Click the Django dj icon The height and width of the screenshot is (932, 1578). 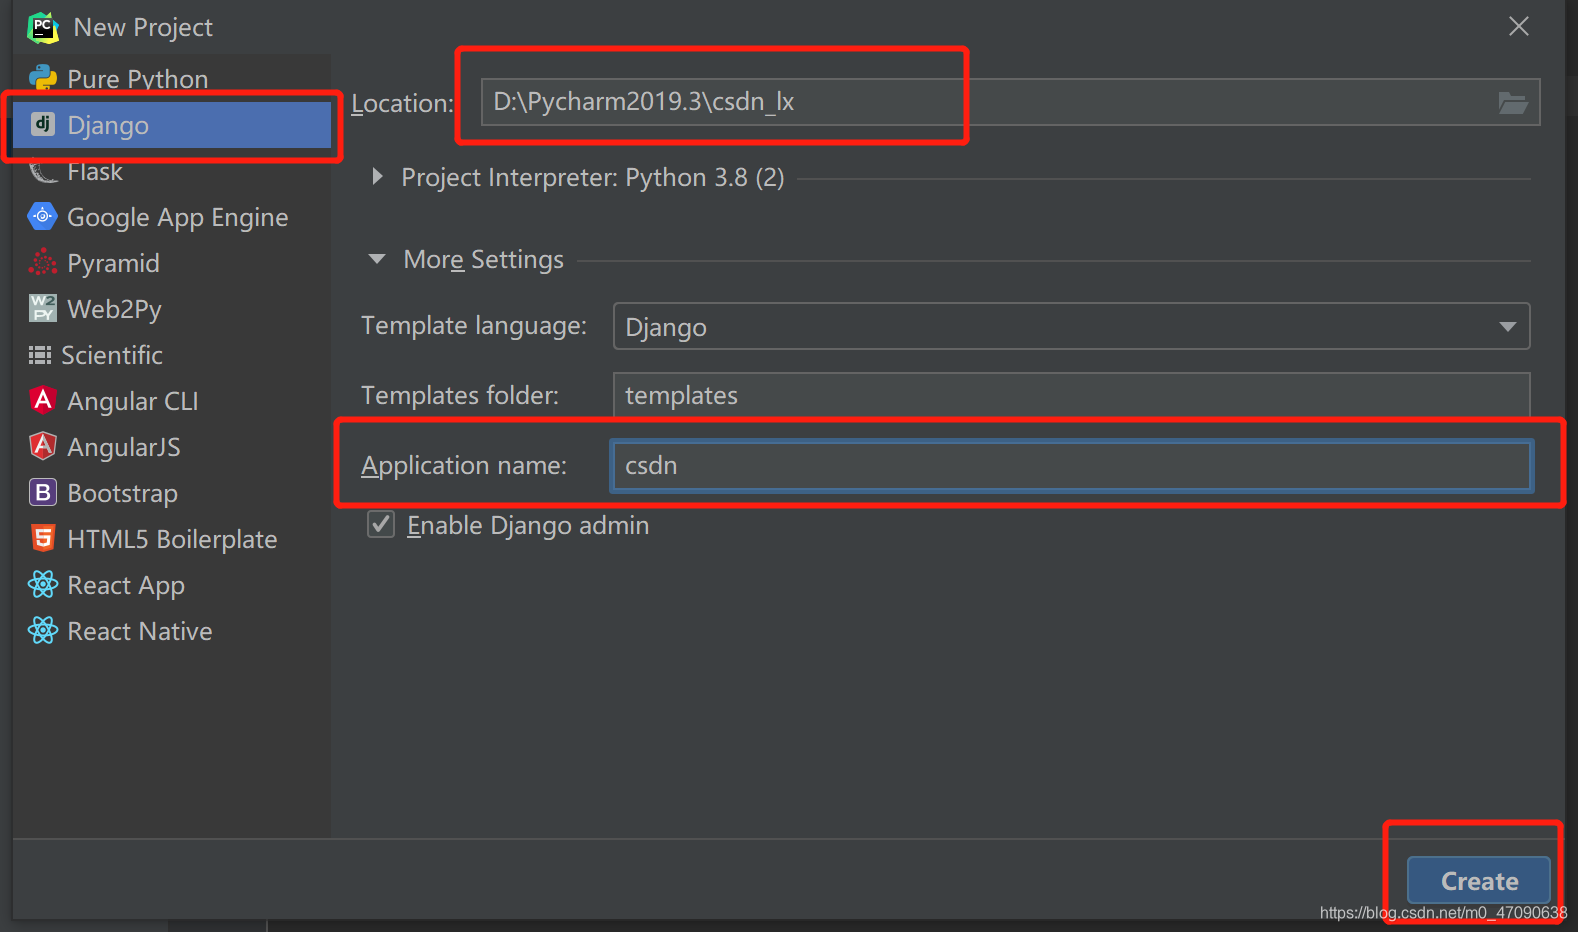coord(42,124)
